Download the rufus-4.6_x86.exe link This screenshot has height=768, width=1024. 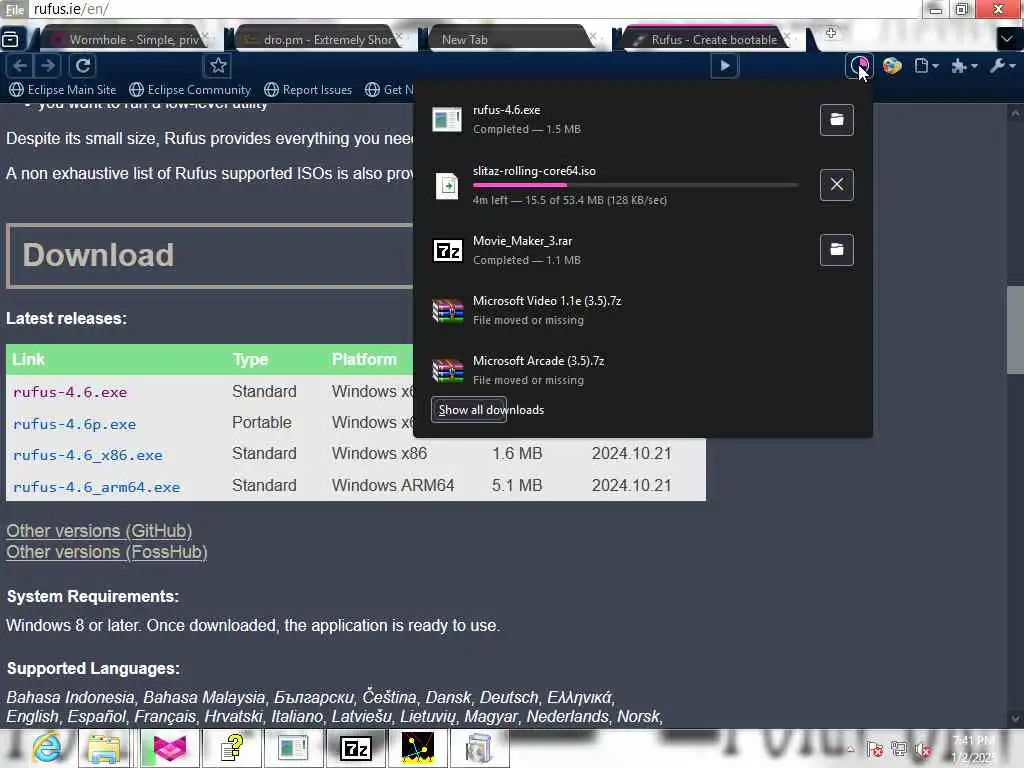pyautogui.click(x=88, y=455)
